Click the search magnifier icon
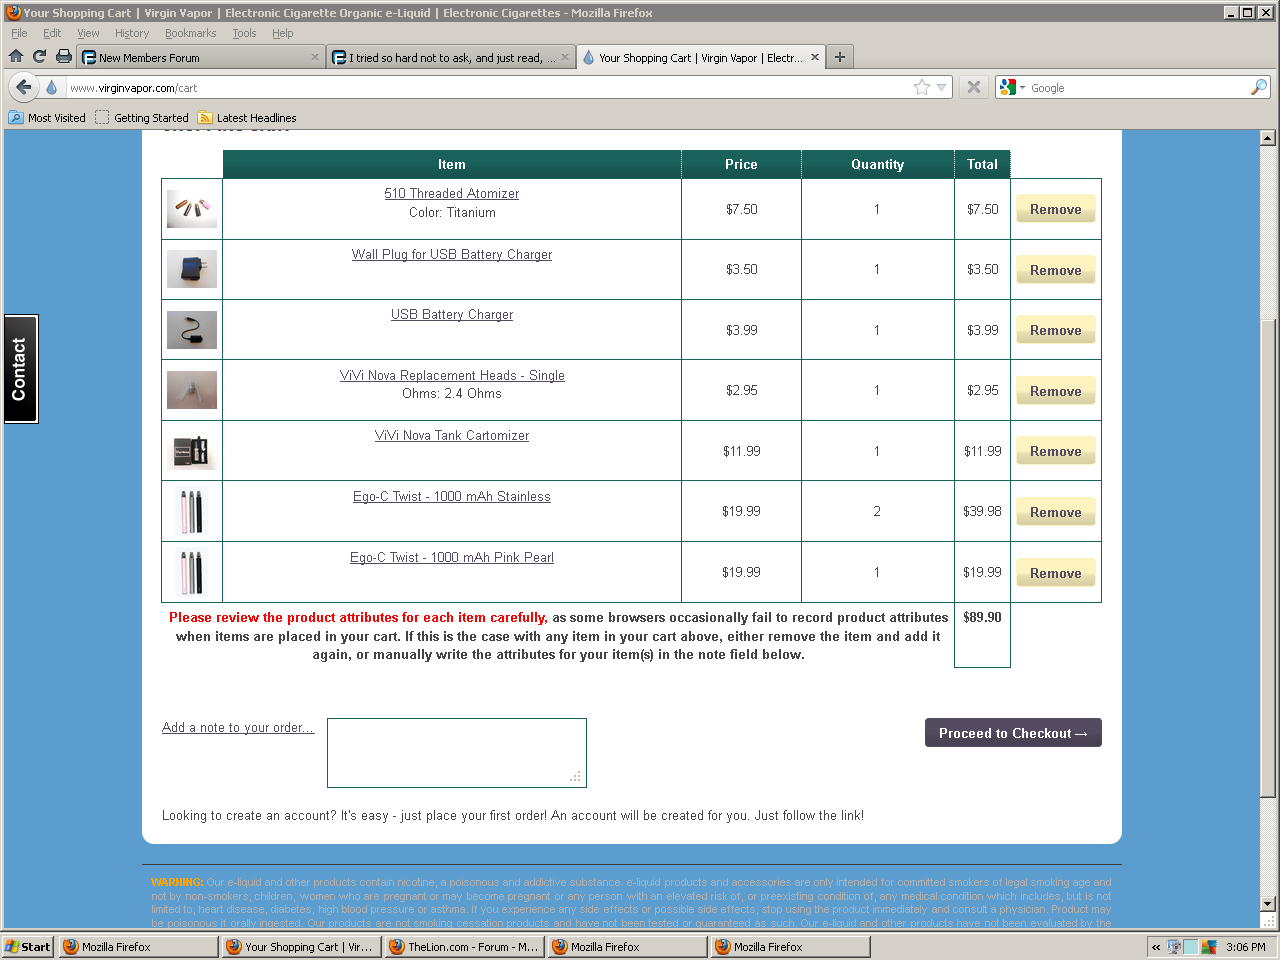 [x=1259, y=88]
